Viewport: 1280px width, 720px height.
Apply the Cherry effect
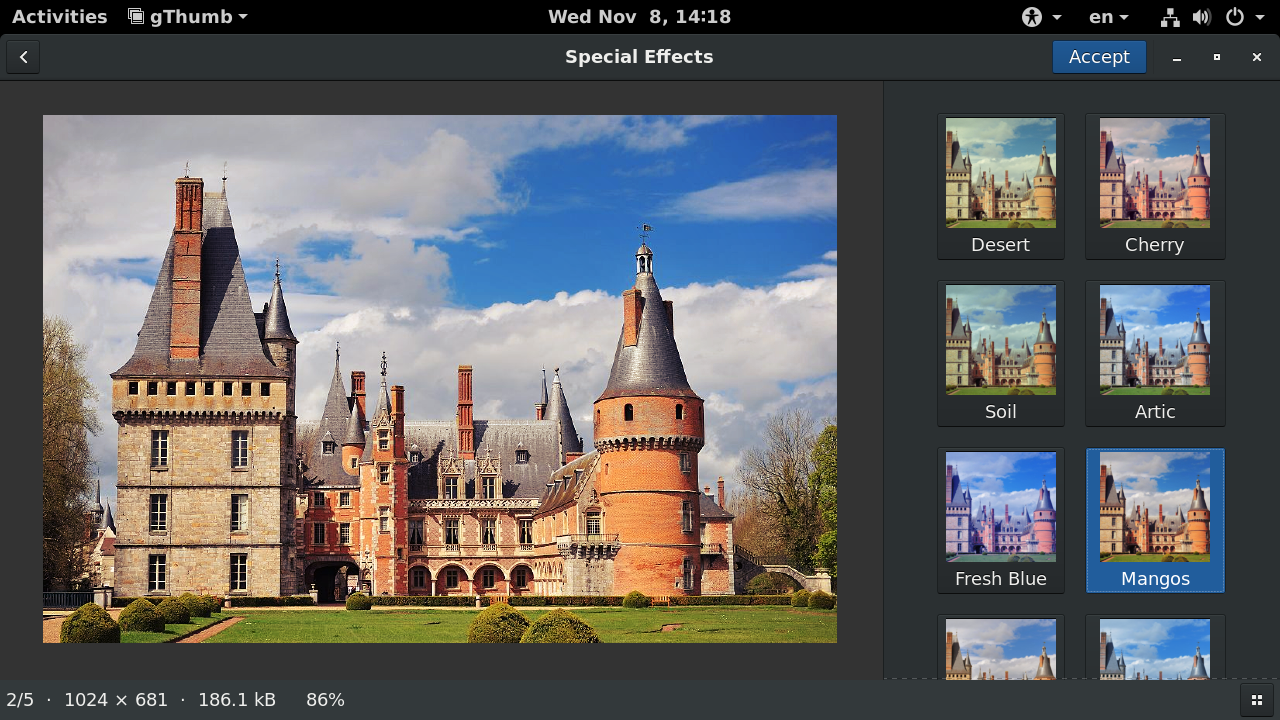point(1155,186)
